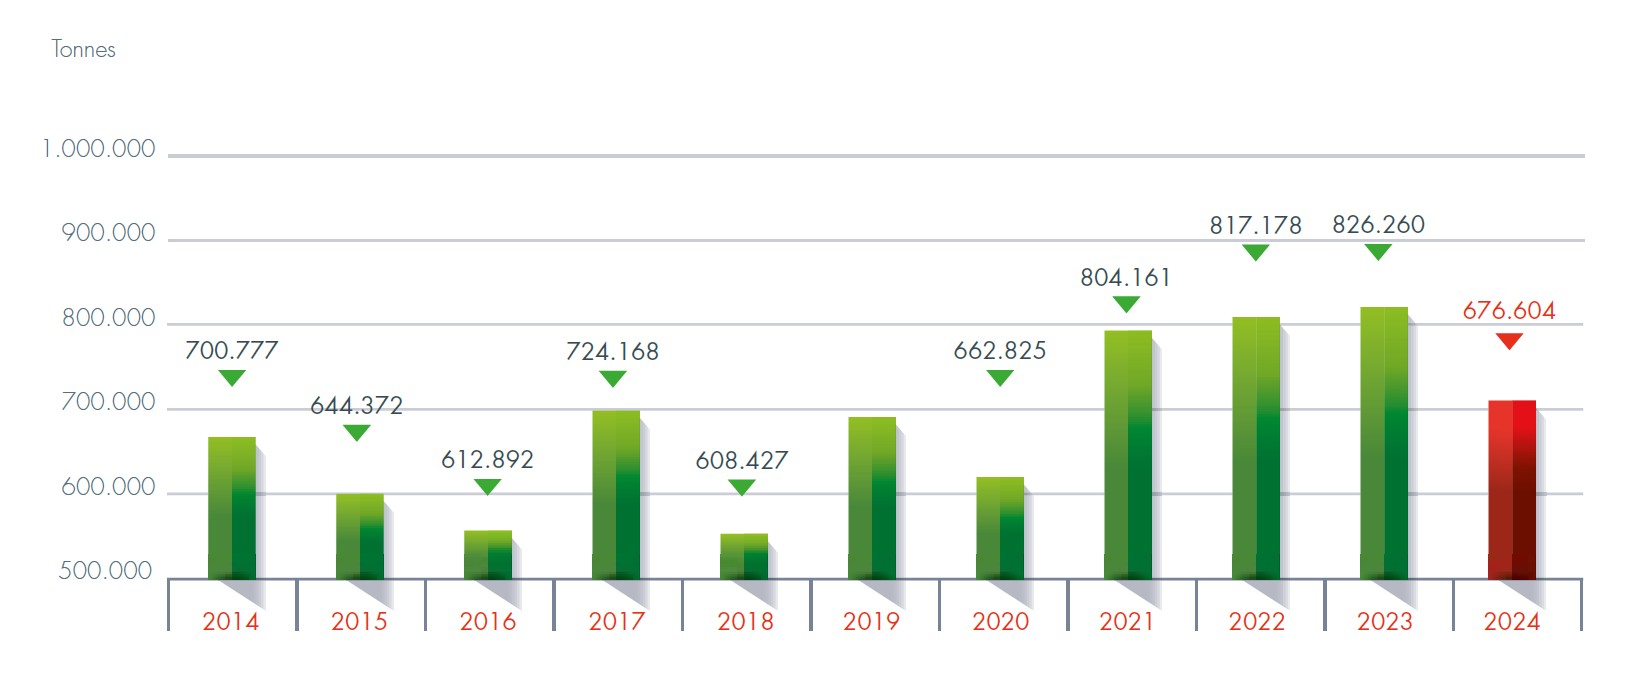This screenshot has height=676, width=1645.
Task: Select the arrow marker below 608.427
Action: coord(741,487)
